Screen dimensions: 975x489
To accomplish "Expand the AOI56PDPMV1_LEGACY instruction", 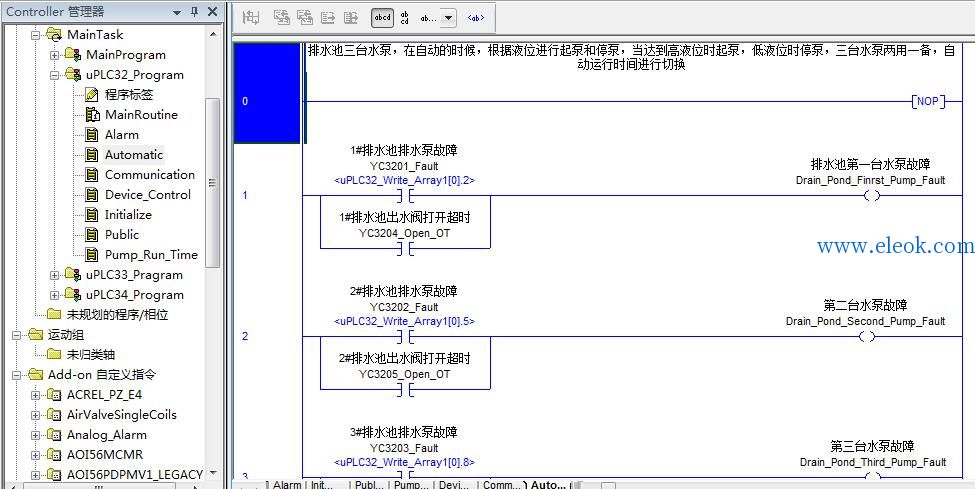I will (x=35, y=475).
